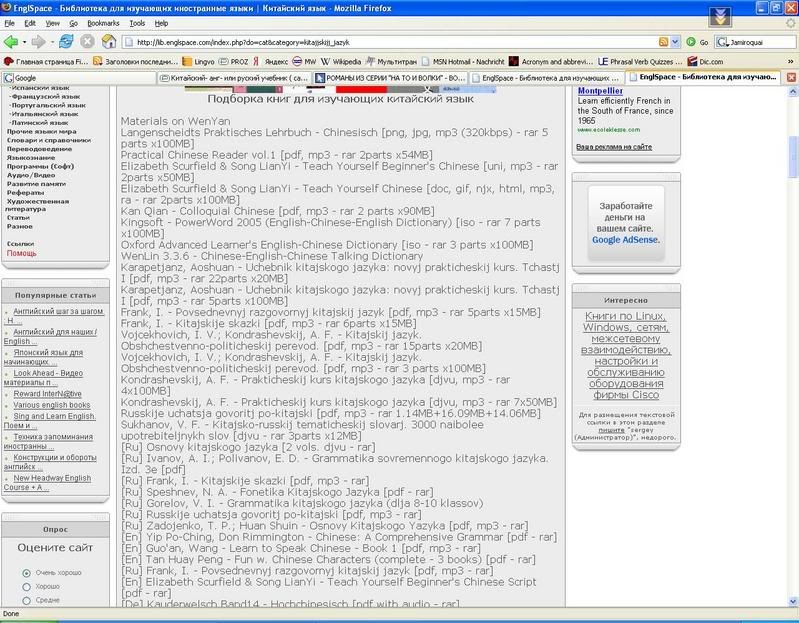Open the Acronym and abbrevi... bookmark
Image resolution: width=799 pixels, height=623 pixels.
[551, 62]
